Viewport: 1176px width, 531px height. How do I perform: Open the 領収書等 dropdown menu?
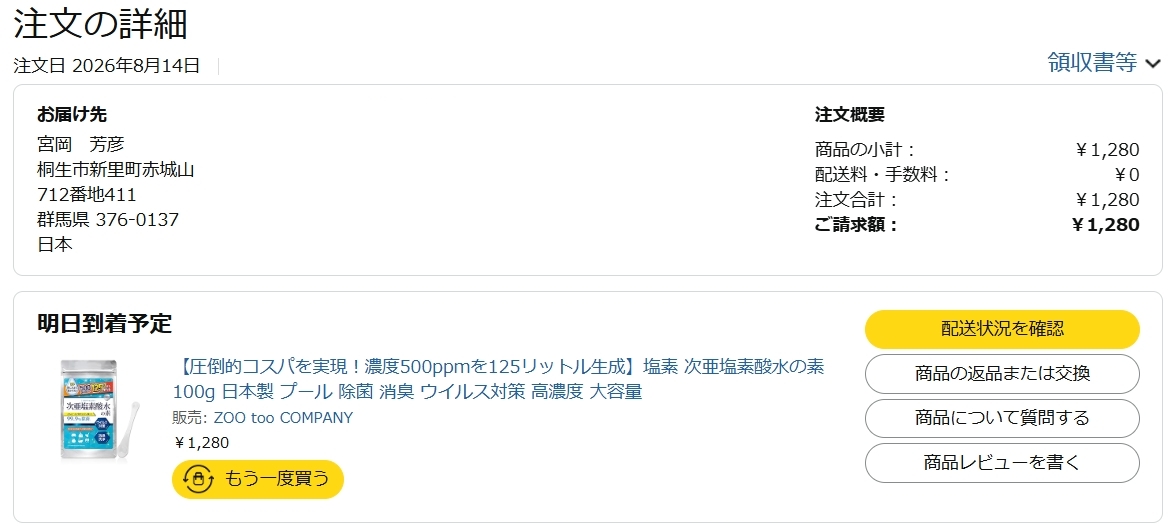coord(1104,62)
